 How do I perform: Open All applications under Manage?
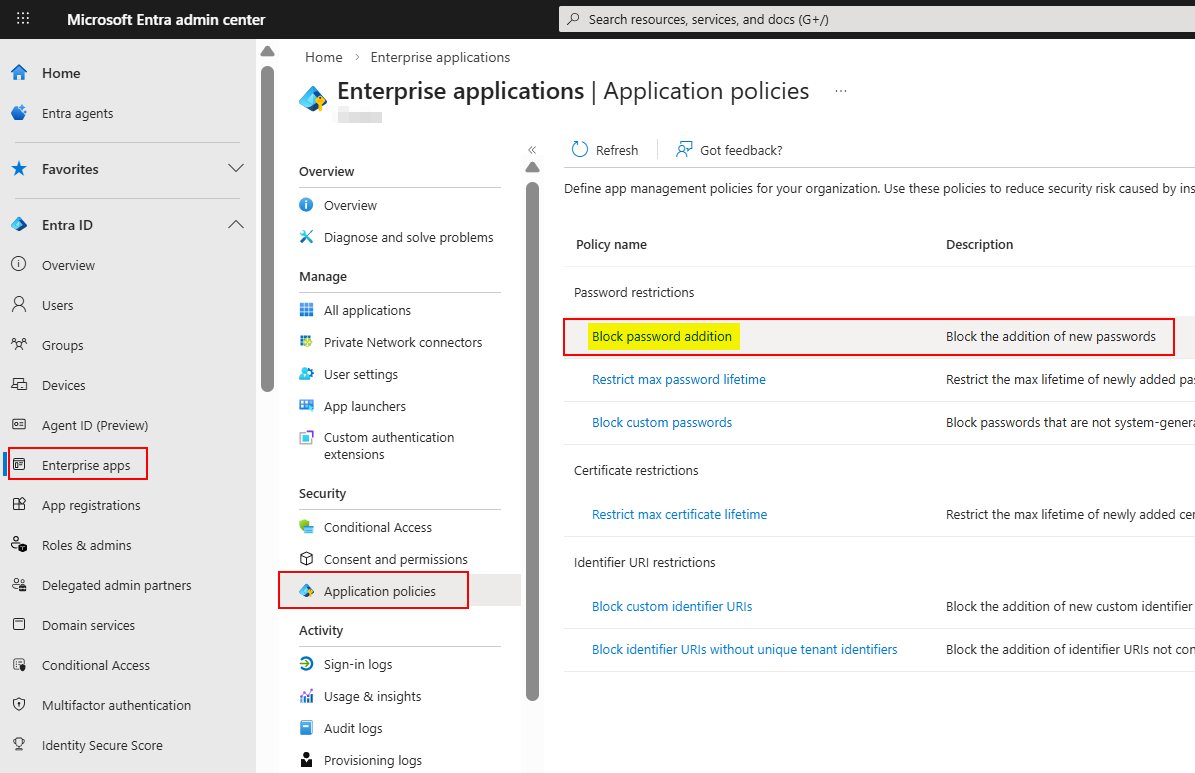pos(367,310)
